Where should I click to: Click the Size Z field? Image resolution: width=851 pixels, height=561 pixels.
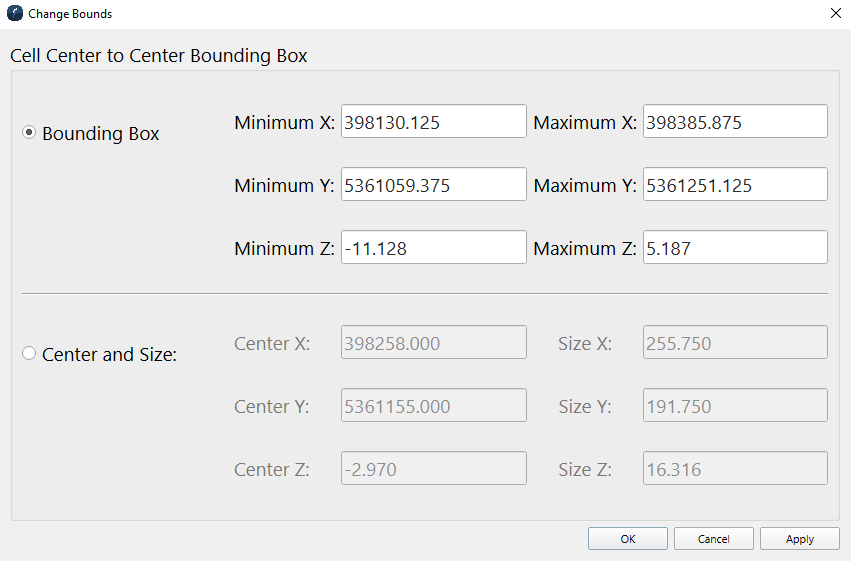pyautogui.click(x=734, y=469)
